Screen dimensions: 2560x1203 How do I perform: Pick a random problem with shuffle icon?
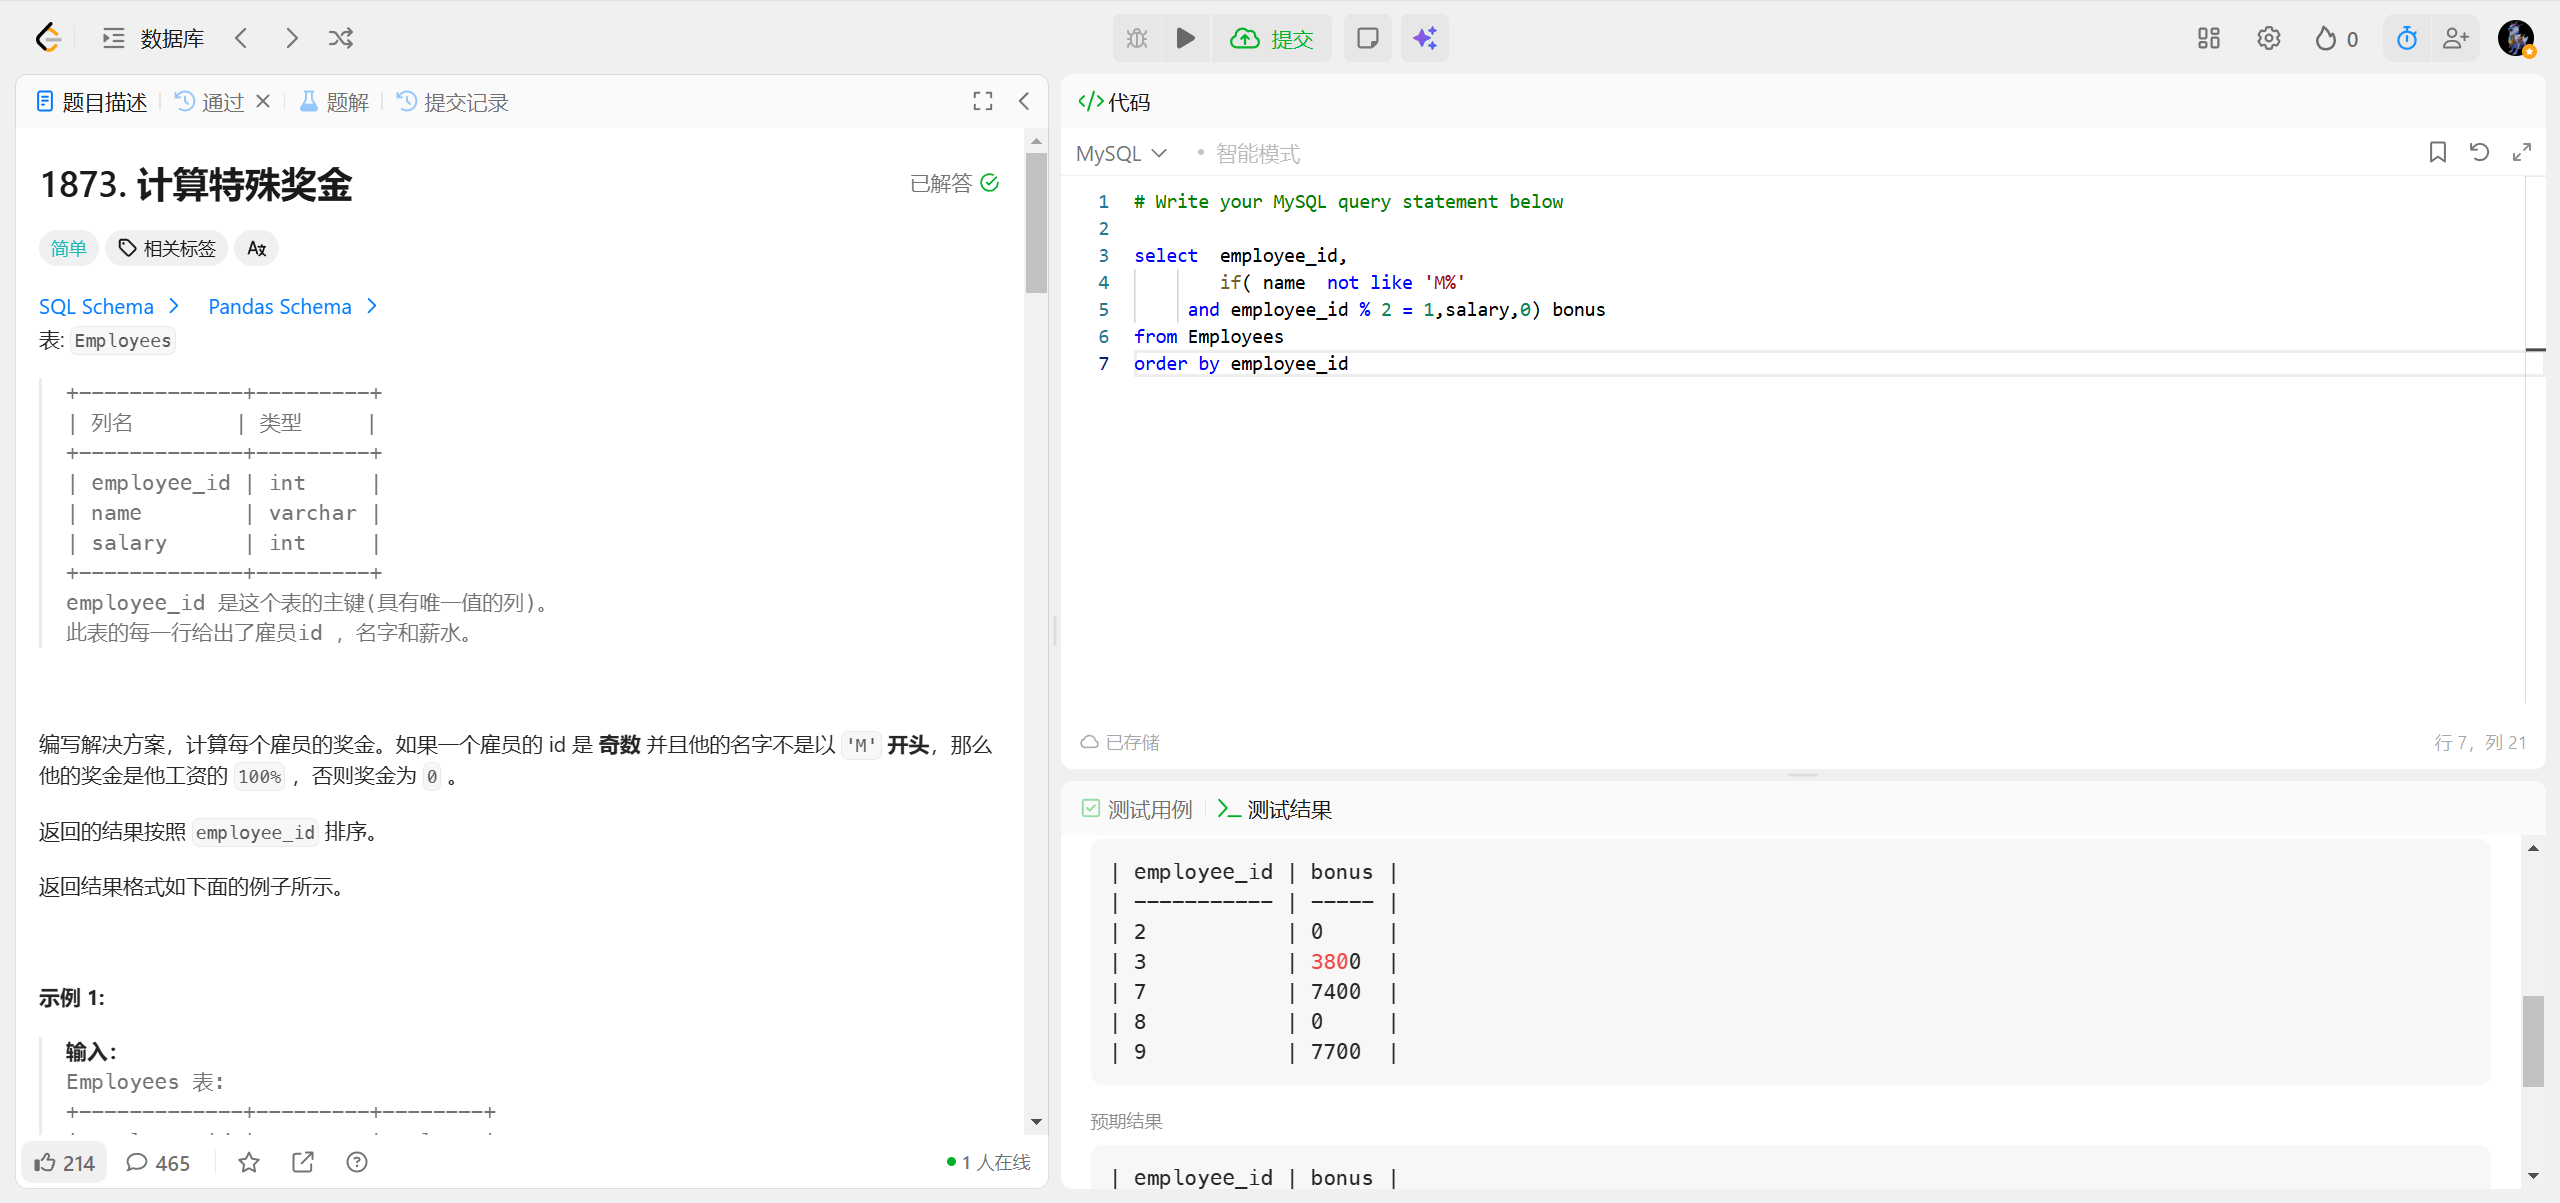[x=341, y=38]
